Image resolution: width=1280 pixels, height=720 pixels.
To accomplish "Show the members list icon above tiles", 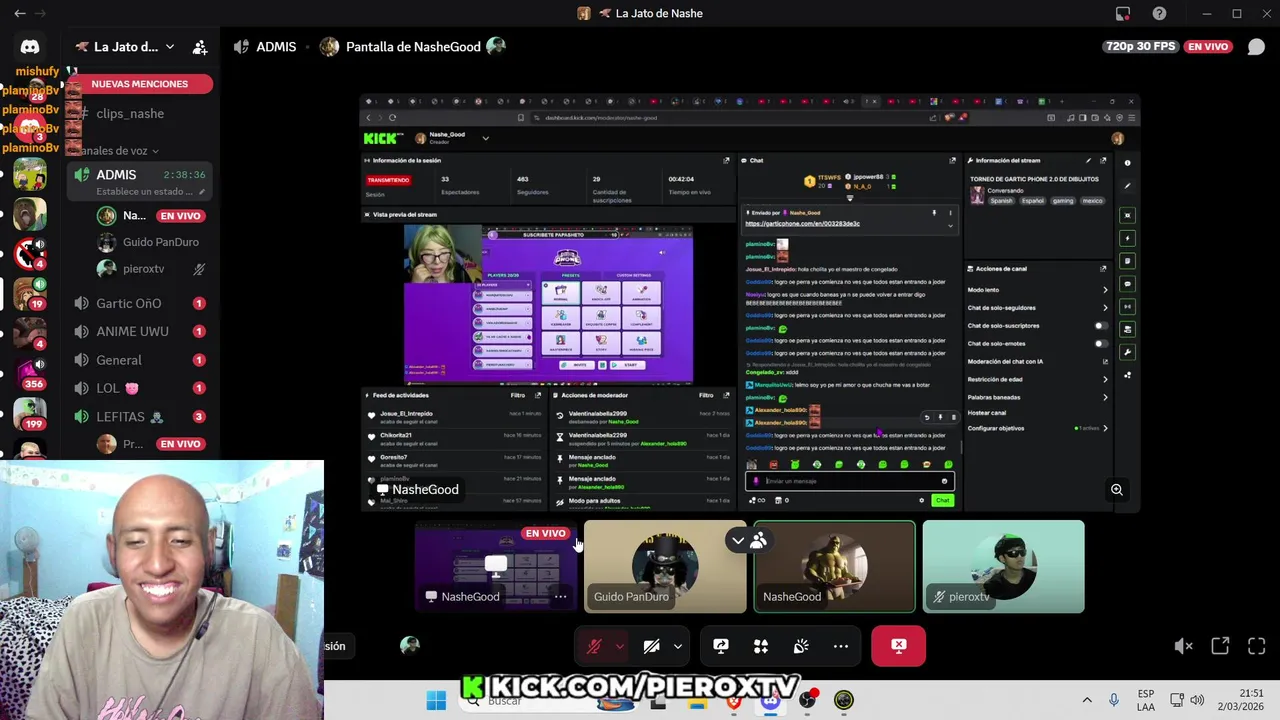I will (x=758, y=541).
